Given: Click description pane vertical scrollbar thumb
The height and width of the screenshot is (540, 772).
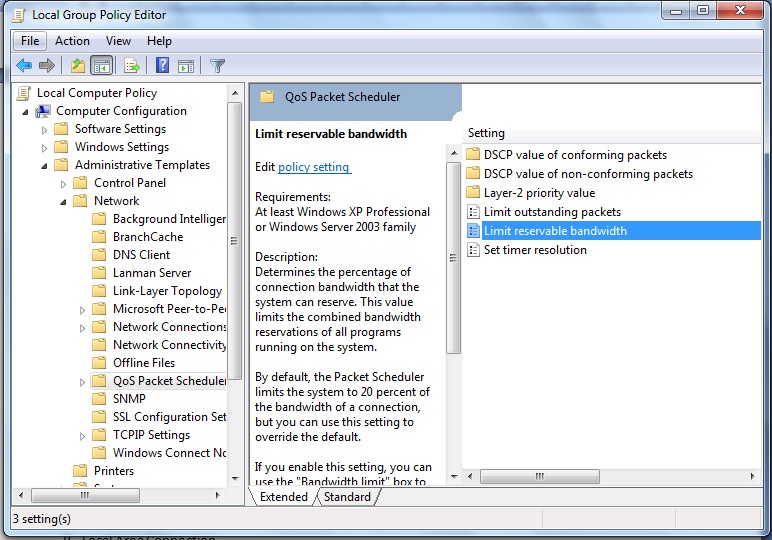Looking at the screenshot, I should [453, 258].
